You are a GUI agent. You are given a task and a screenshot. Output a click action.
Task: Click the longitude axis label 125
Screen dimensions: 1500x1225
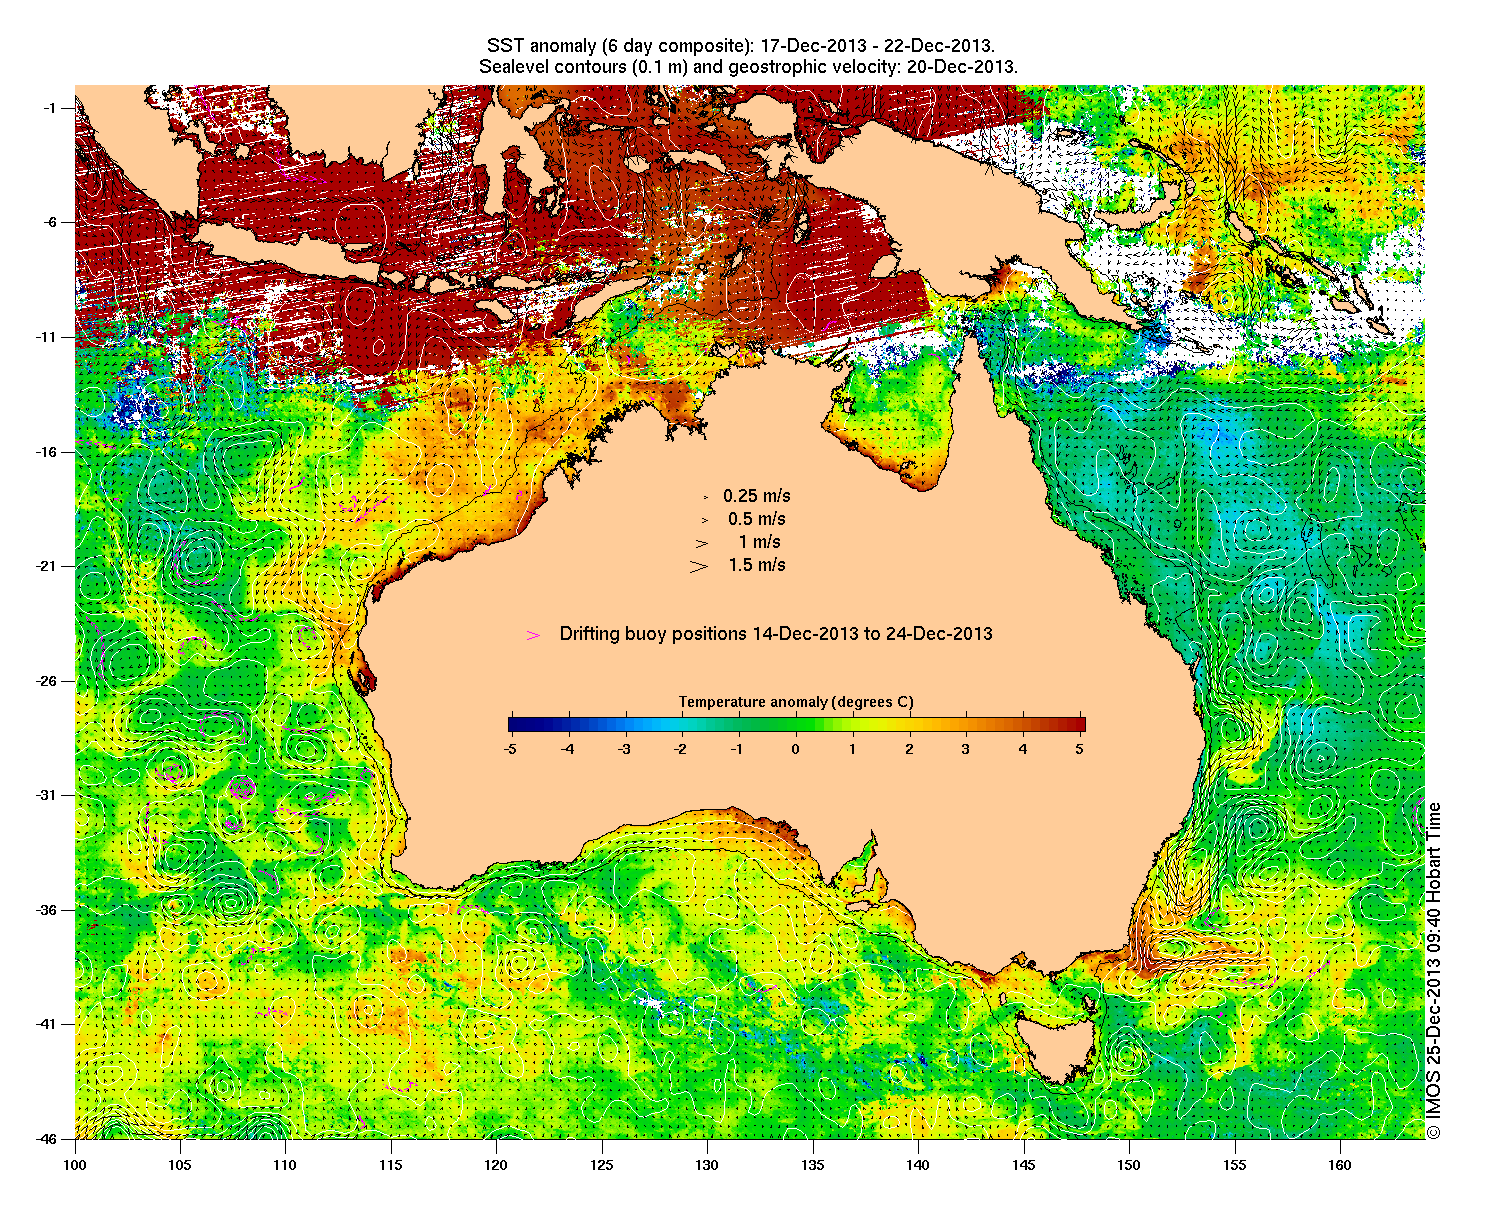click(x=601, y=1165)
